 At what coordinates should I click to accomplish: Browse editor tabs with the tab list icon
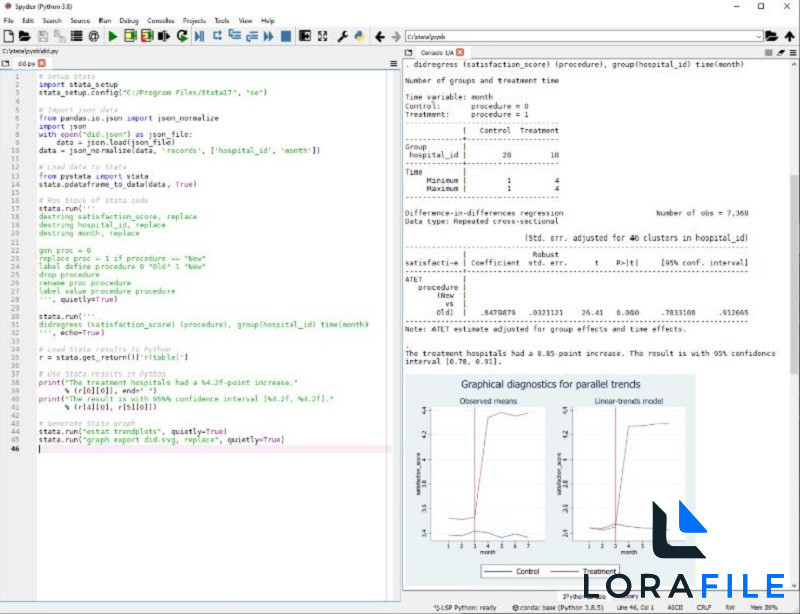coord(6,64)
